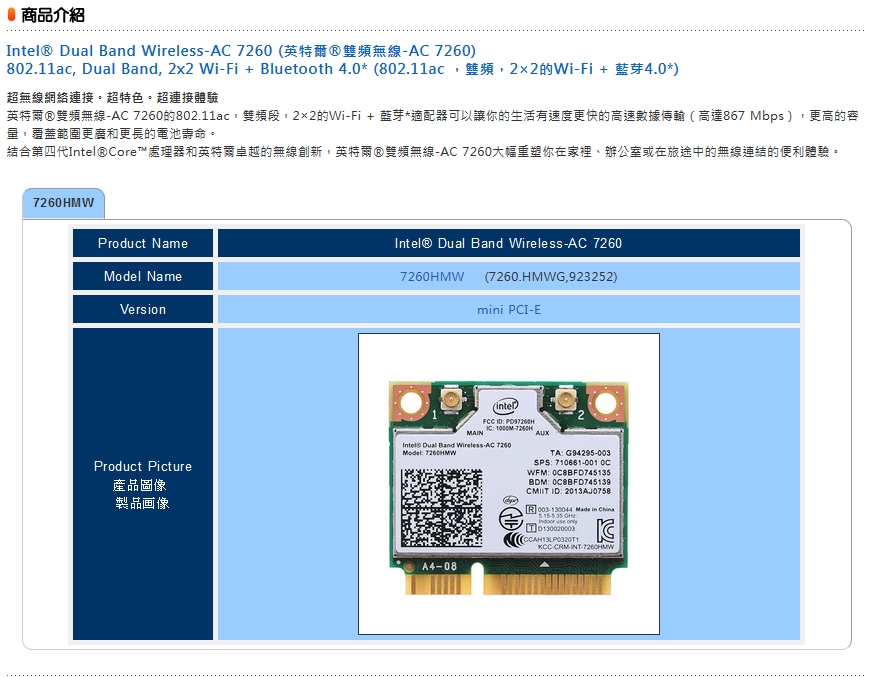
Task: Click the Version header cell
Action: click(143, 309)
